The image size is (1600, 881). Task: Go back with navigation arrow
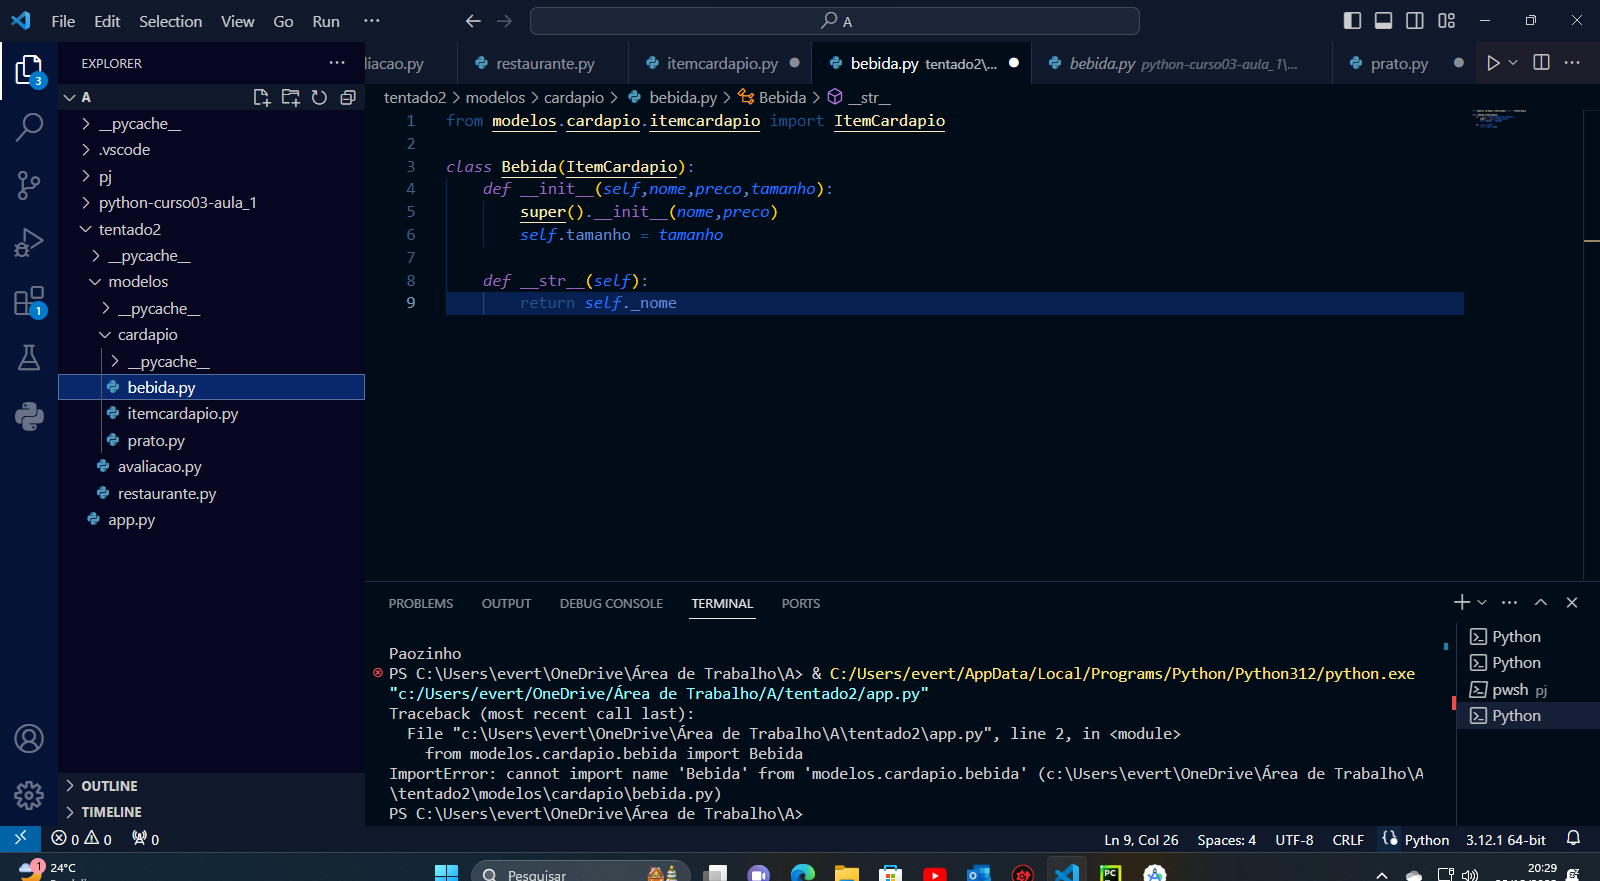473,21
